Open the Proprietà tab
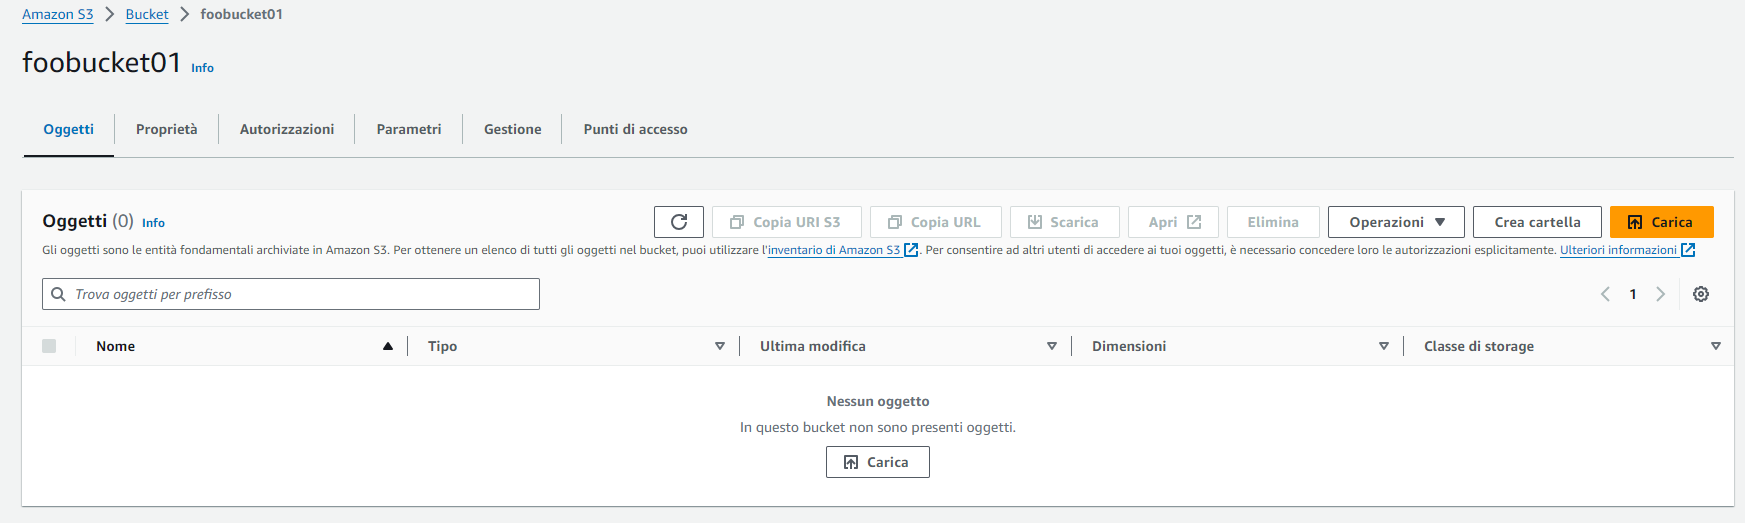 pos(167,129)
